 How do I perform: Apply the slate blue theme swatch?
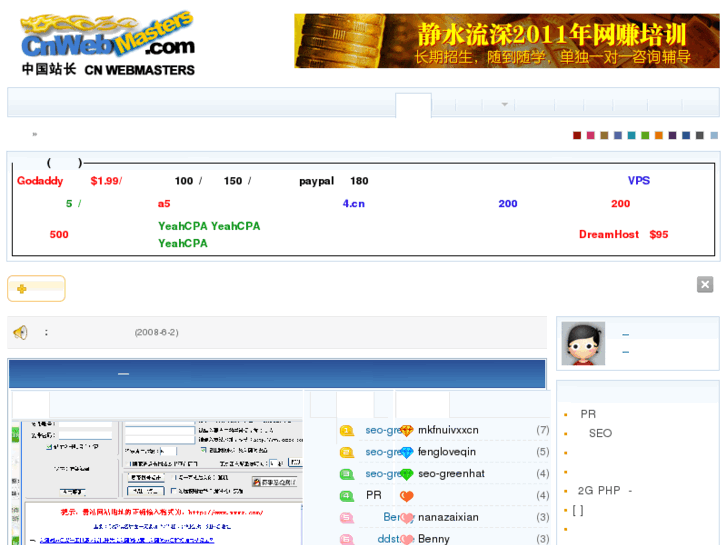coord(618,135)
